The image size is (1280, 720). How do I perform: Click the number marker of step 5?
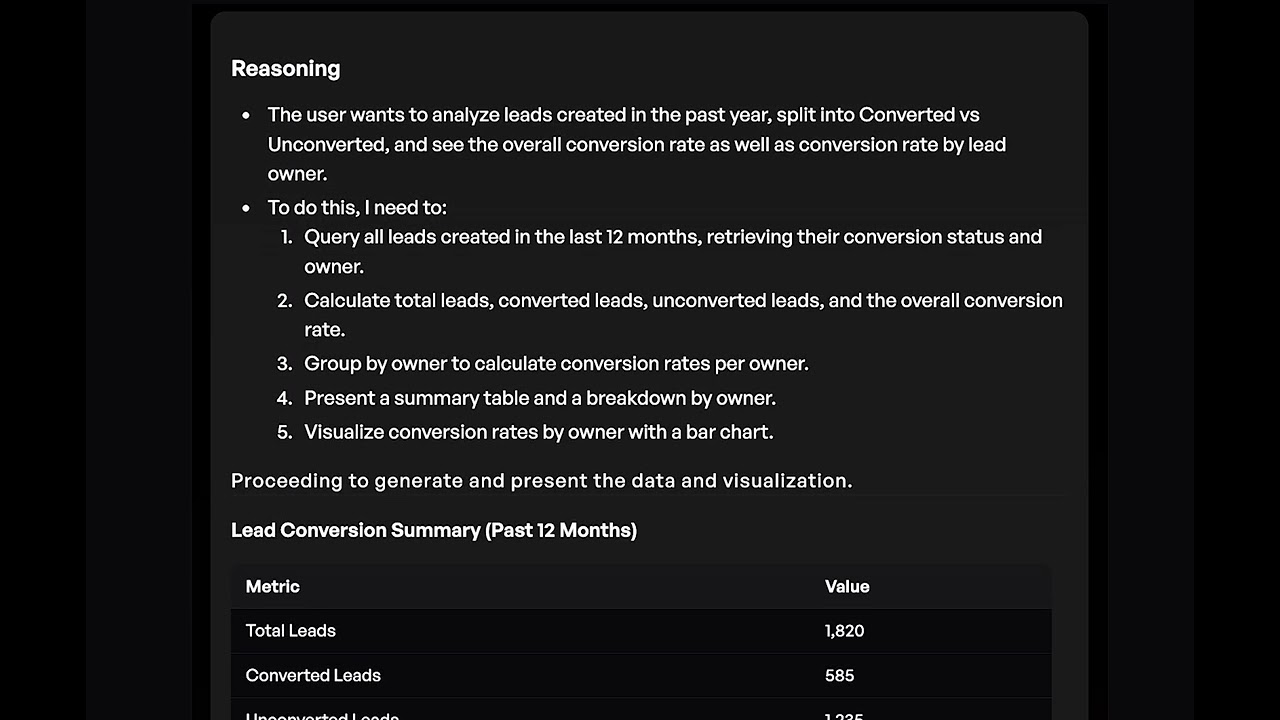(x=284, y=431)
